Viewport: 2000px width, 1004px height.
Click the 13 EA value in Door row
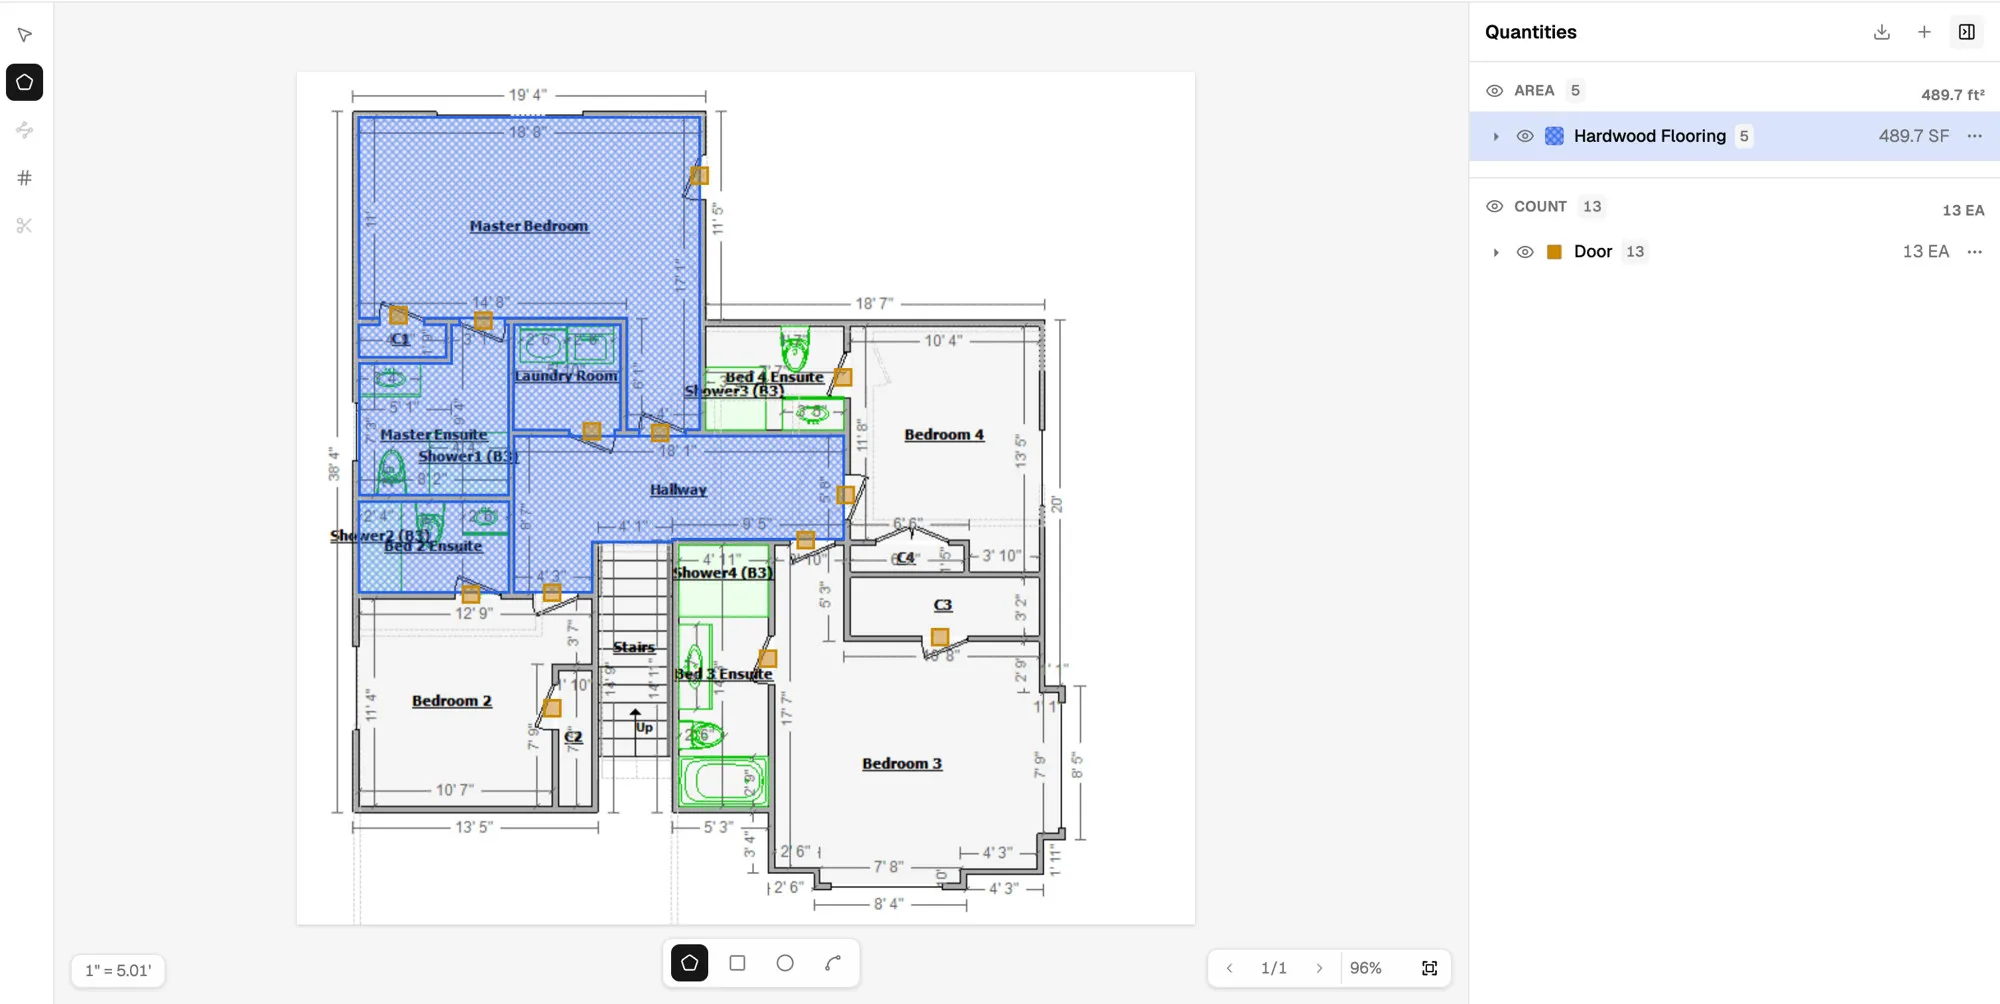pyautogui.click(x=1926, y=252)
